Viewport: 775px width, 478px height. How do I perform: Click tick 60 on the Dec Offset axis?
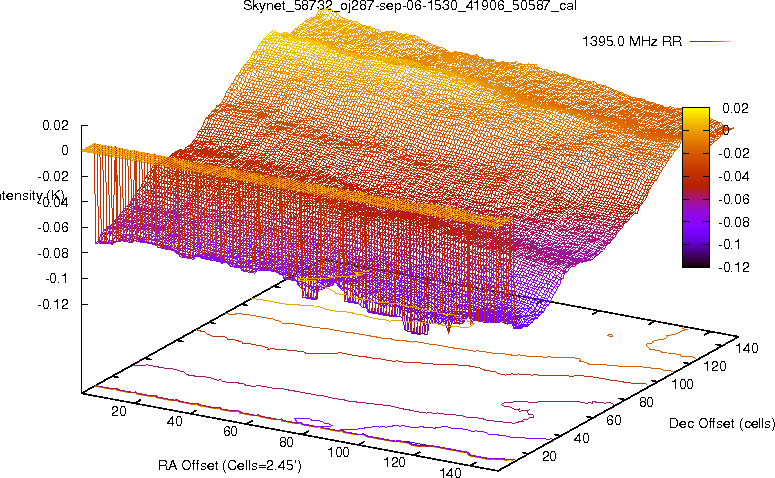(x=614, y=421)
